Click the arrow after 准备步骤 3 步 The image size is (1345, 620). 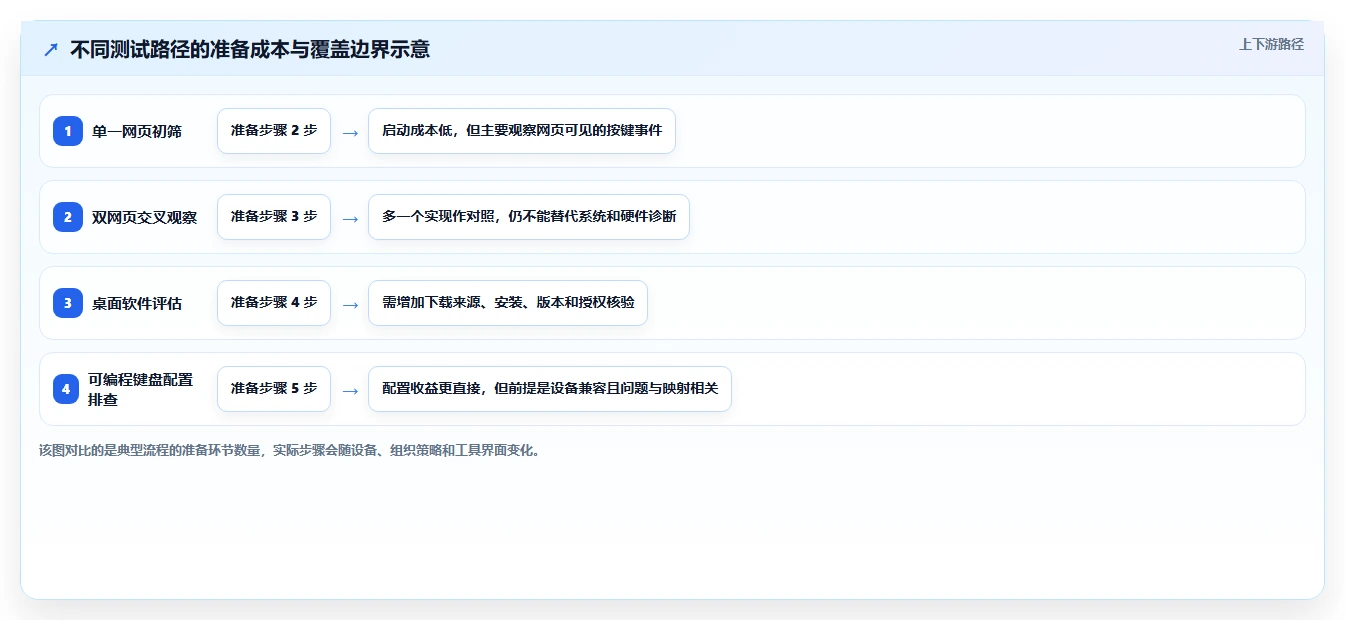coord(350,218)
